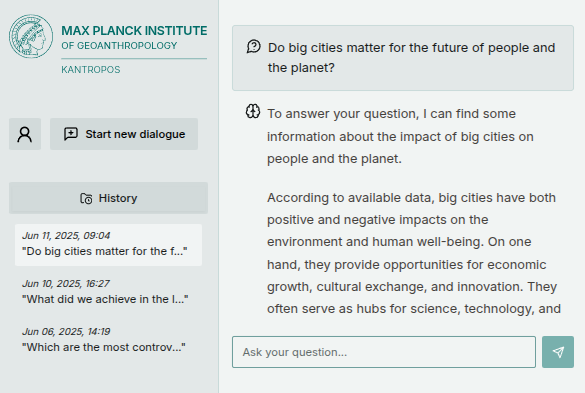
Task: Start a new dialogue
Action: [x=124, y=134]
